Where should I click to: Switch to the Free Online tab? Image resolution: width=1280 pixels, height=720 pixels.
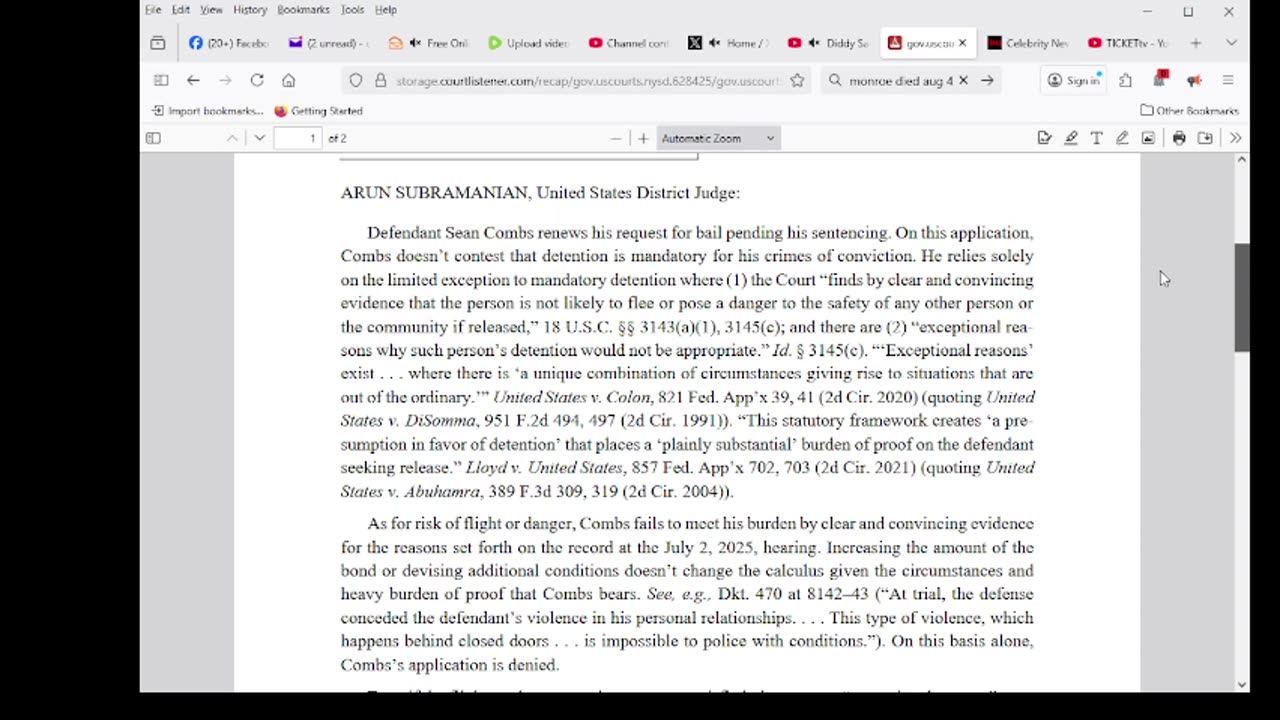click(429, 43)
